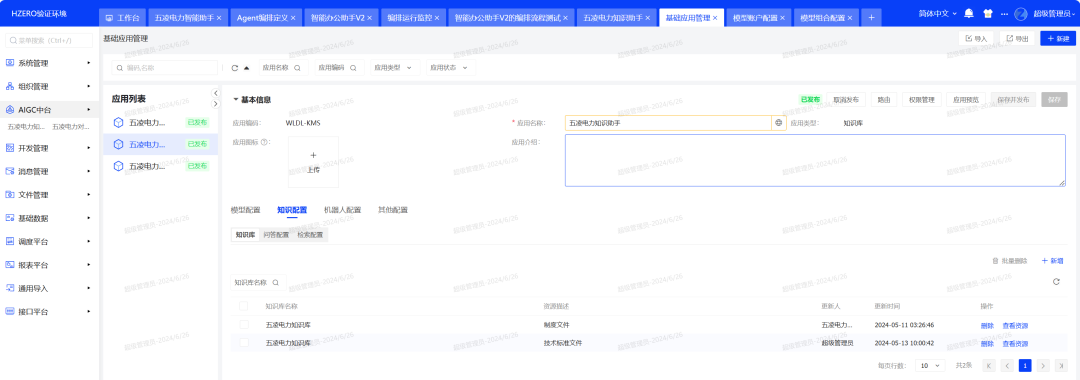
Task: Close the 五凌电力智能助手 tab
Action: coord(219,18)
